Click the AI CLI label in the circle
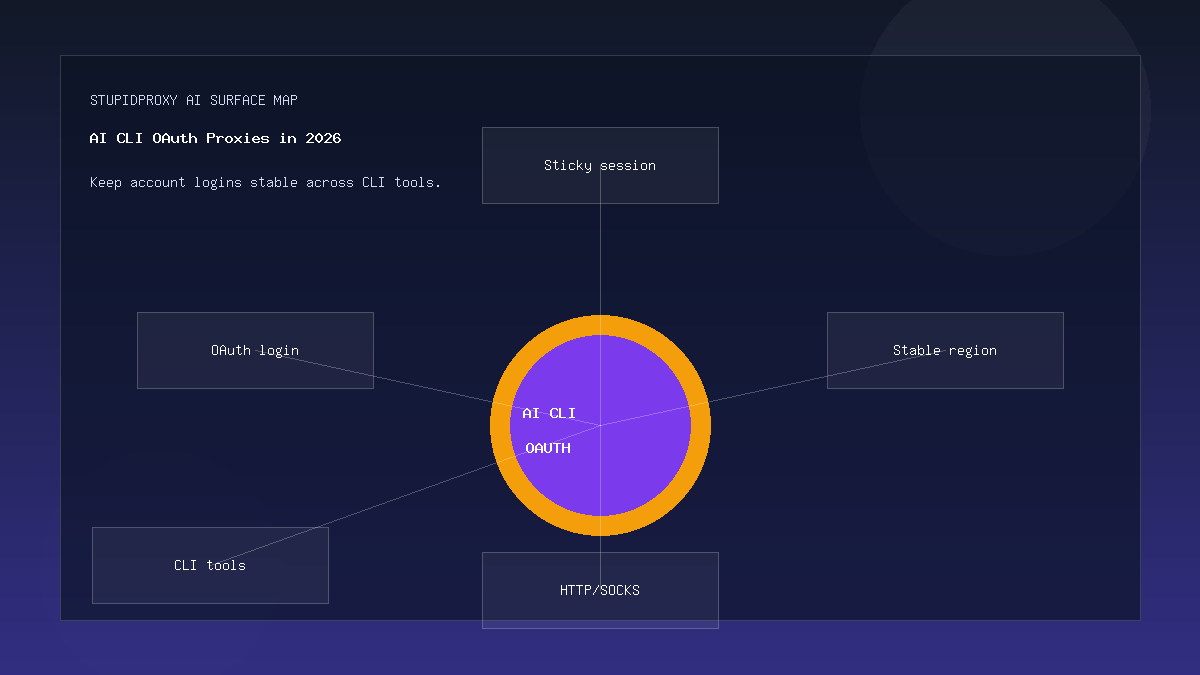Viewport: 1200px width, 675px height. coord(549,413)
